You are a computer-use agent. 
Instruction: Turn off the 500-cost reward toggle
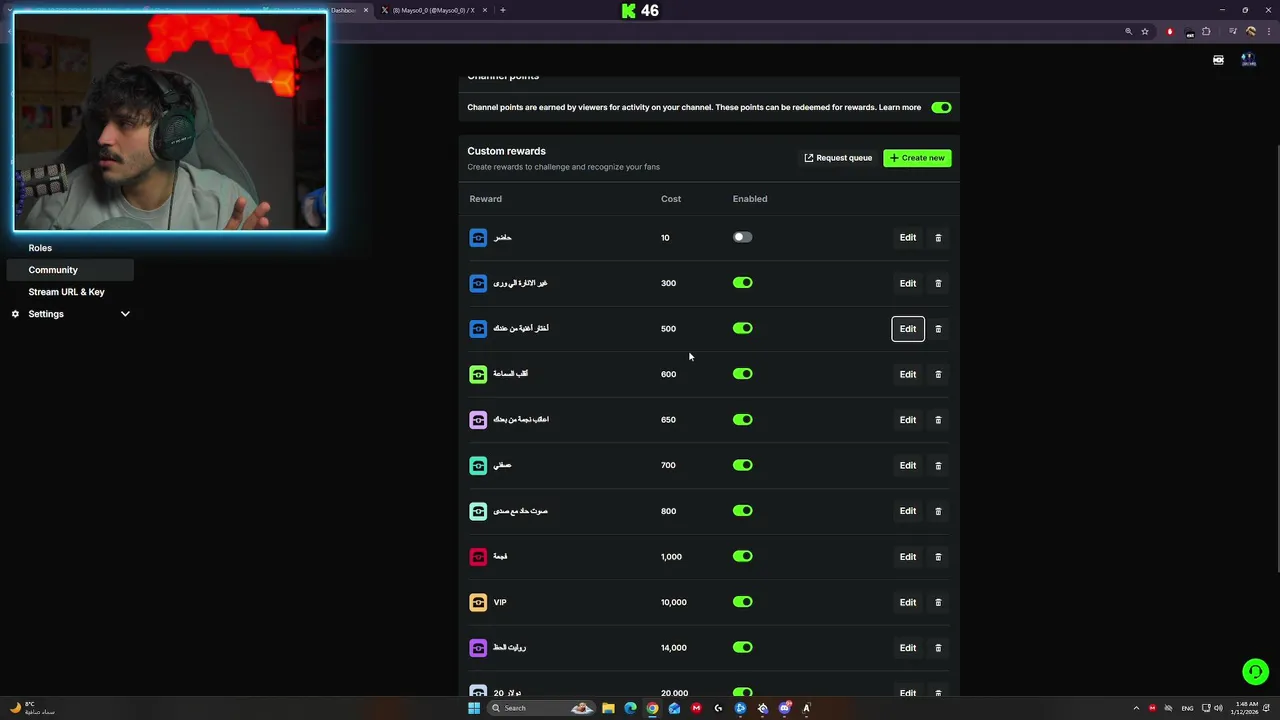[x=742, y=328]
